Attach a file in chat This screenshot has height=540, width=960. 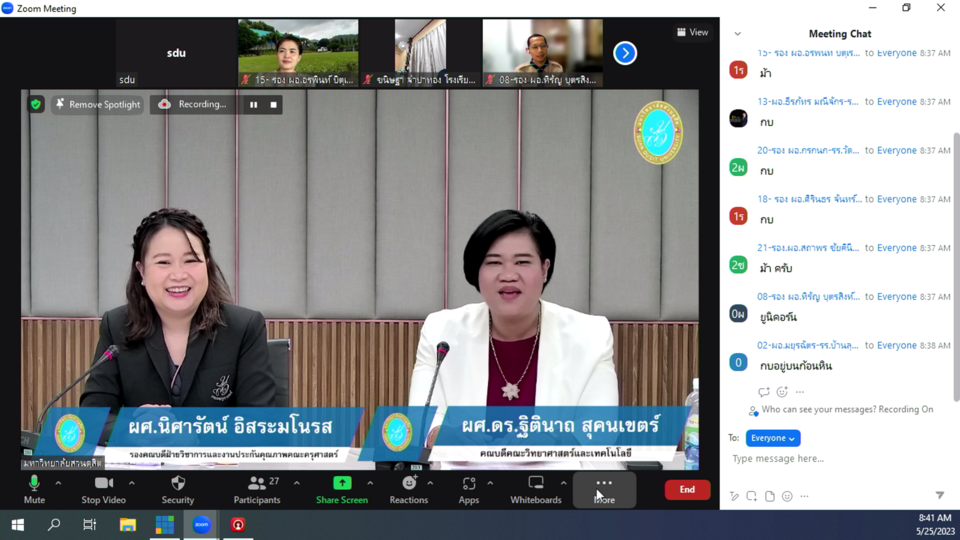pos(769,496)
